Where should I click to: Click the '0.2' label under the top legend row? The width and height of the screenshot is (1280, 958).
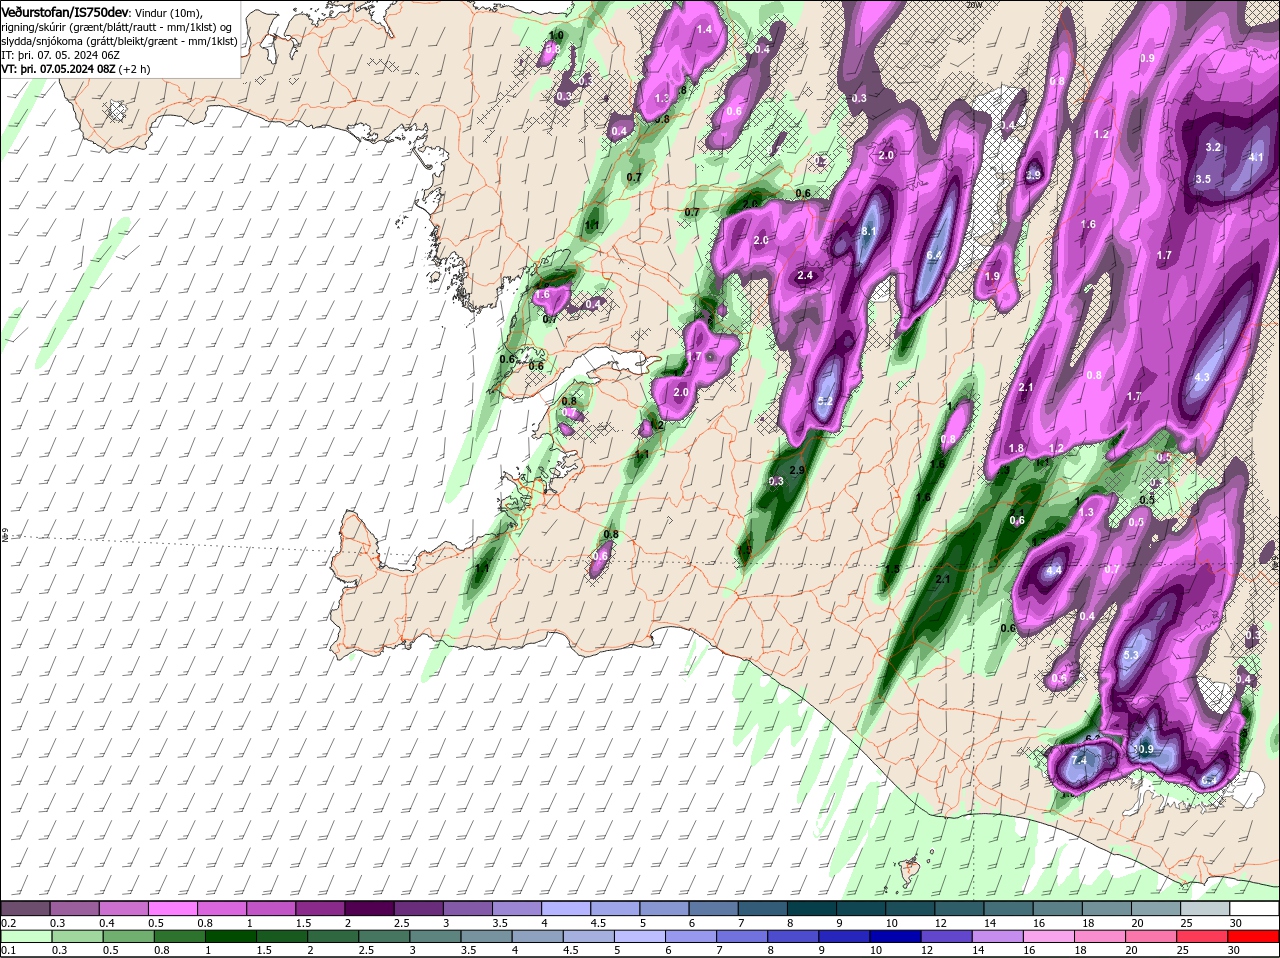point(8,923)
